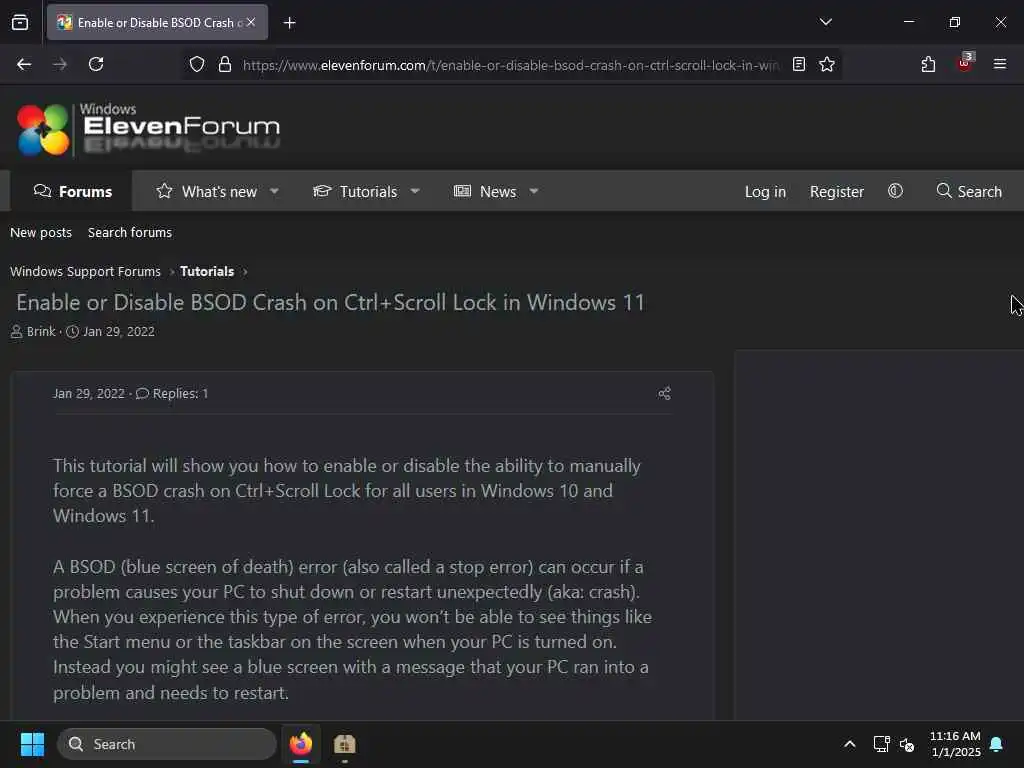Share this post via share icon
Screen dimensions: 1024x768
(x=664, y=393)
